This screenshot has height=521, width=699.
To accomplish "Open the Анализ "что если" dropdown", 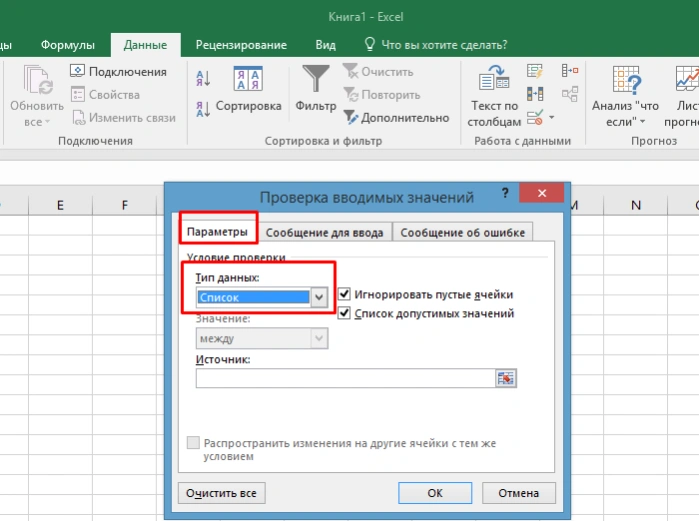I will coord(625,114).
